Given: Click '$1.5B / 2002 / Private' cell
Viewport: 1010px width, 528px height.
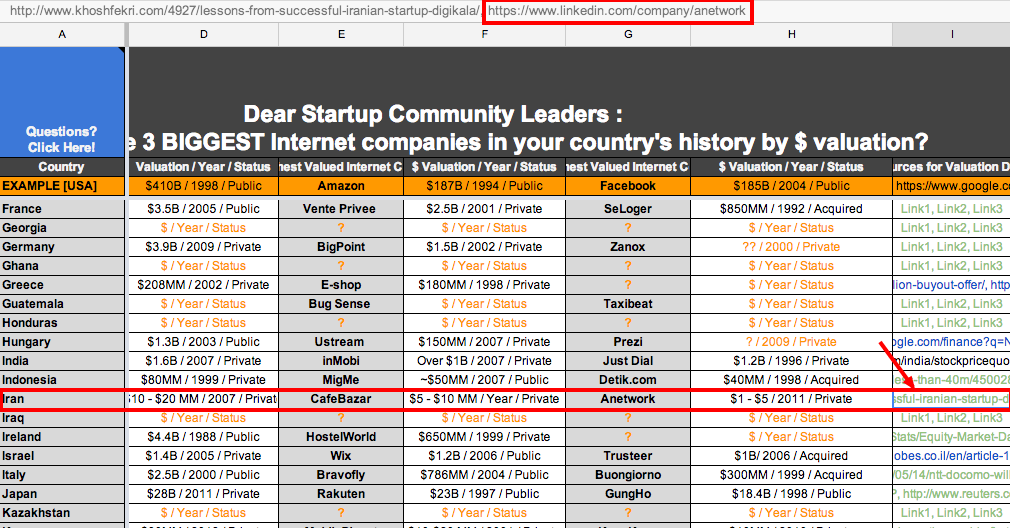Looking at the screenshot, I should pos(484,247).
